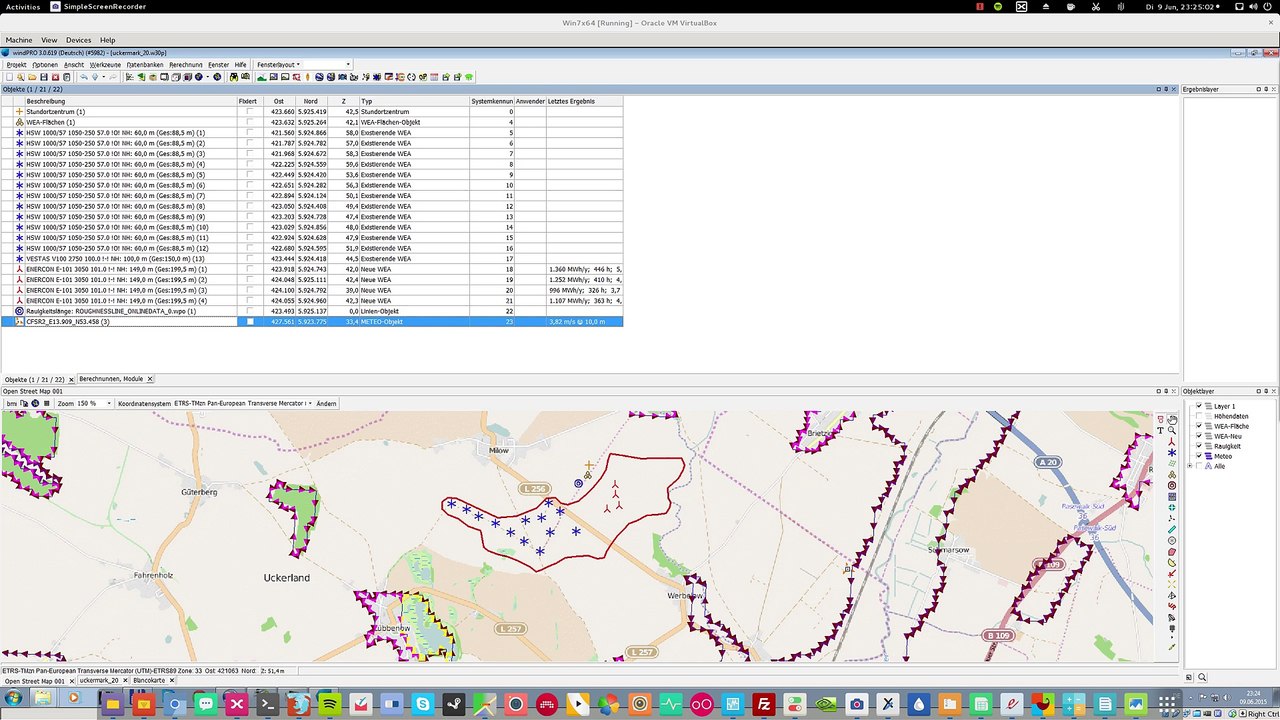This screenshot has width=1280, height=720.
Task: Check Fixiert box for CFSR2_E13.909_N53.458 row
Action: [x=250, y=322]
